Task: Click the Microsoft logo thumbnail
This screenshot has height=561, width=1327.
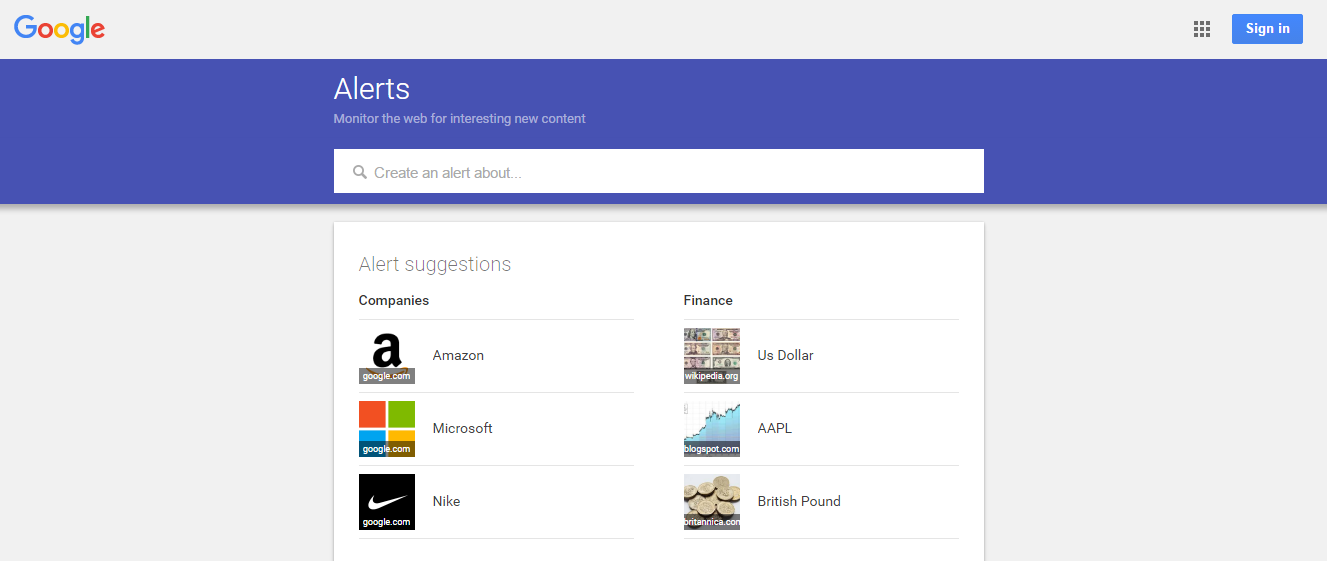Action: point(387,429)
